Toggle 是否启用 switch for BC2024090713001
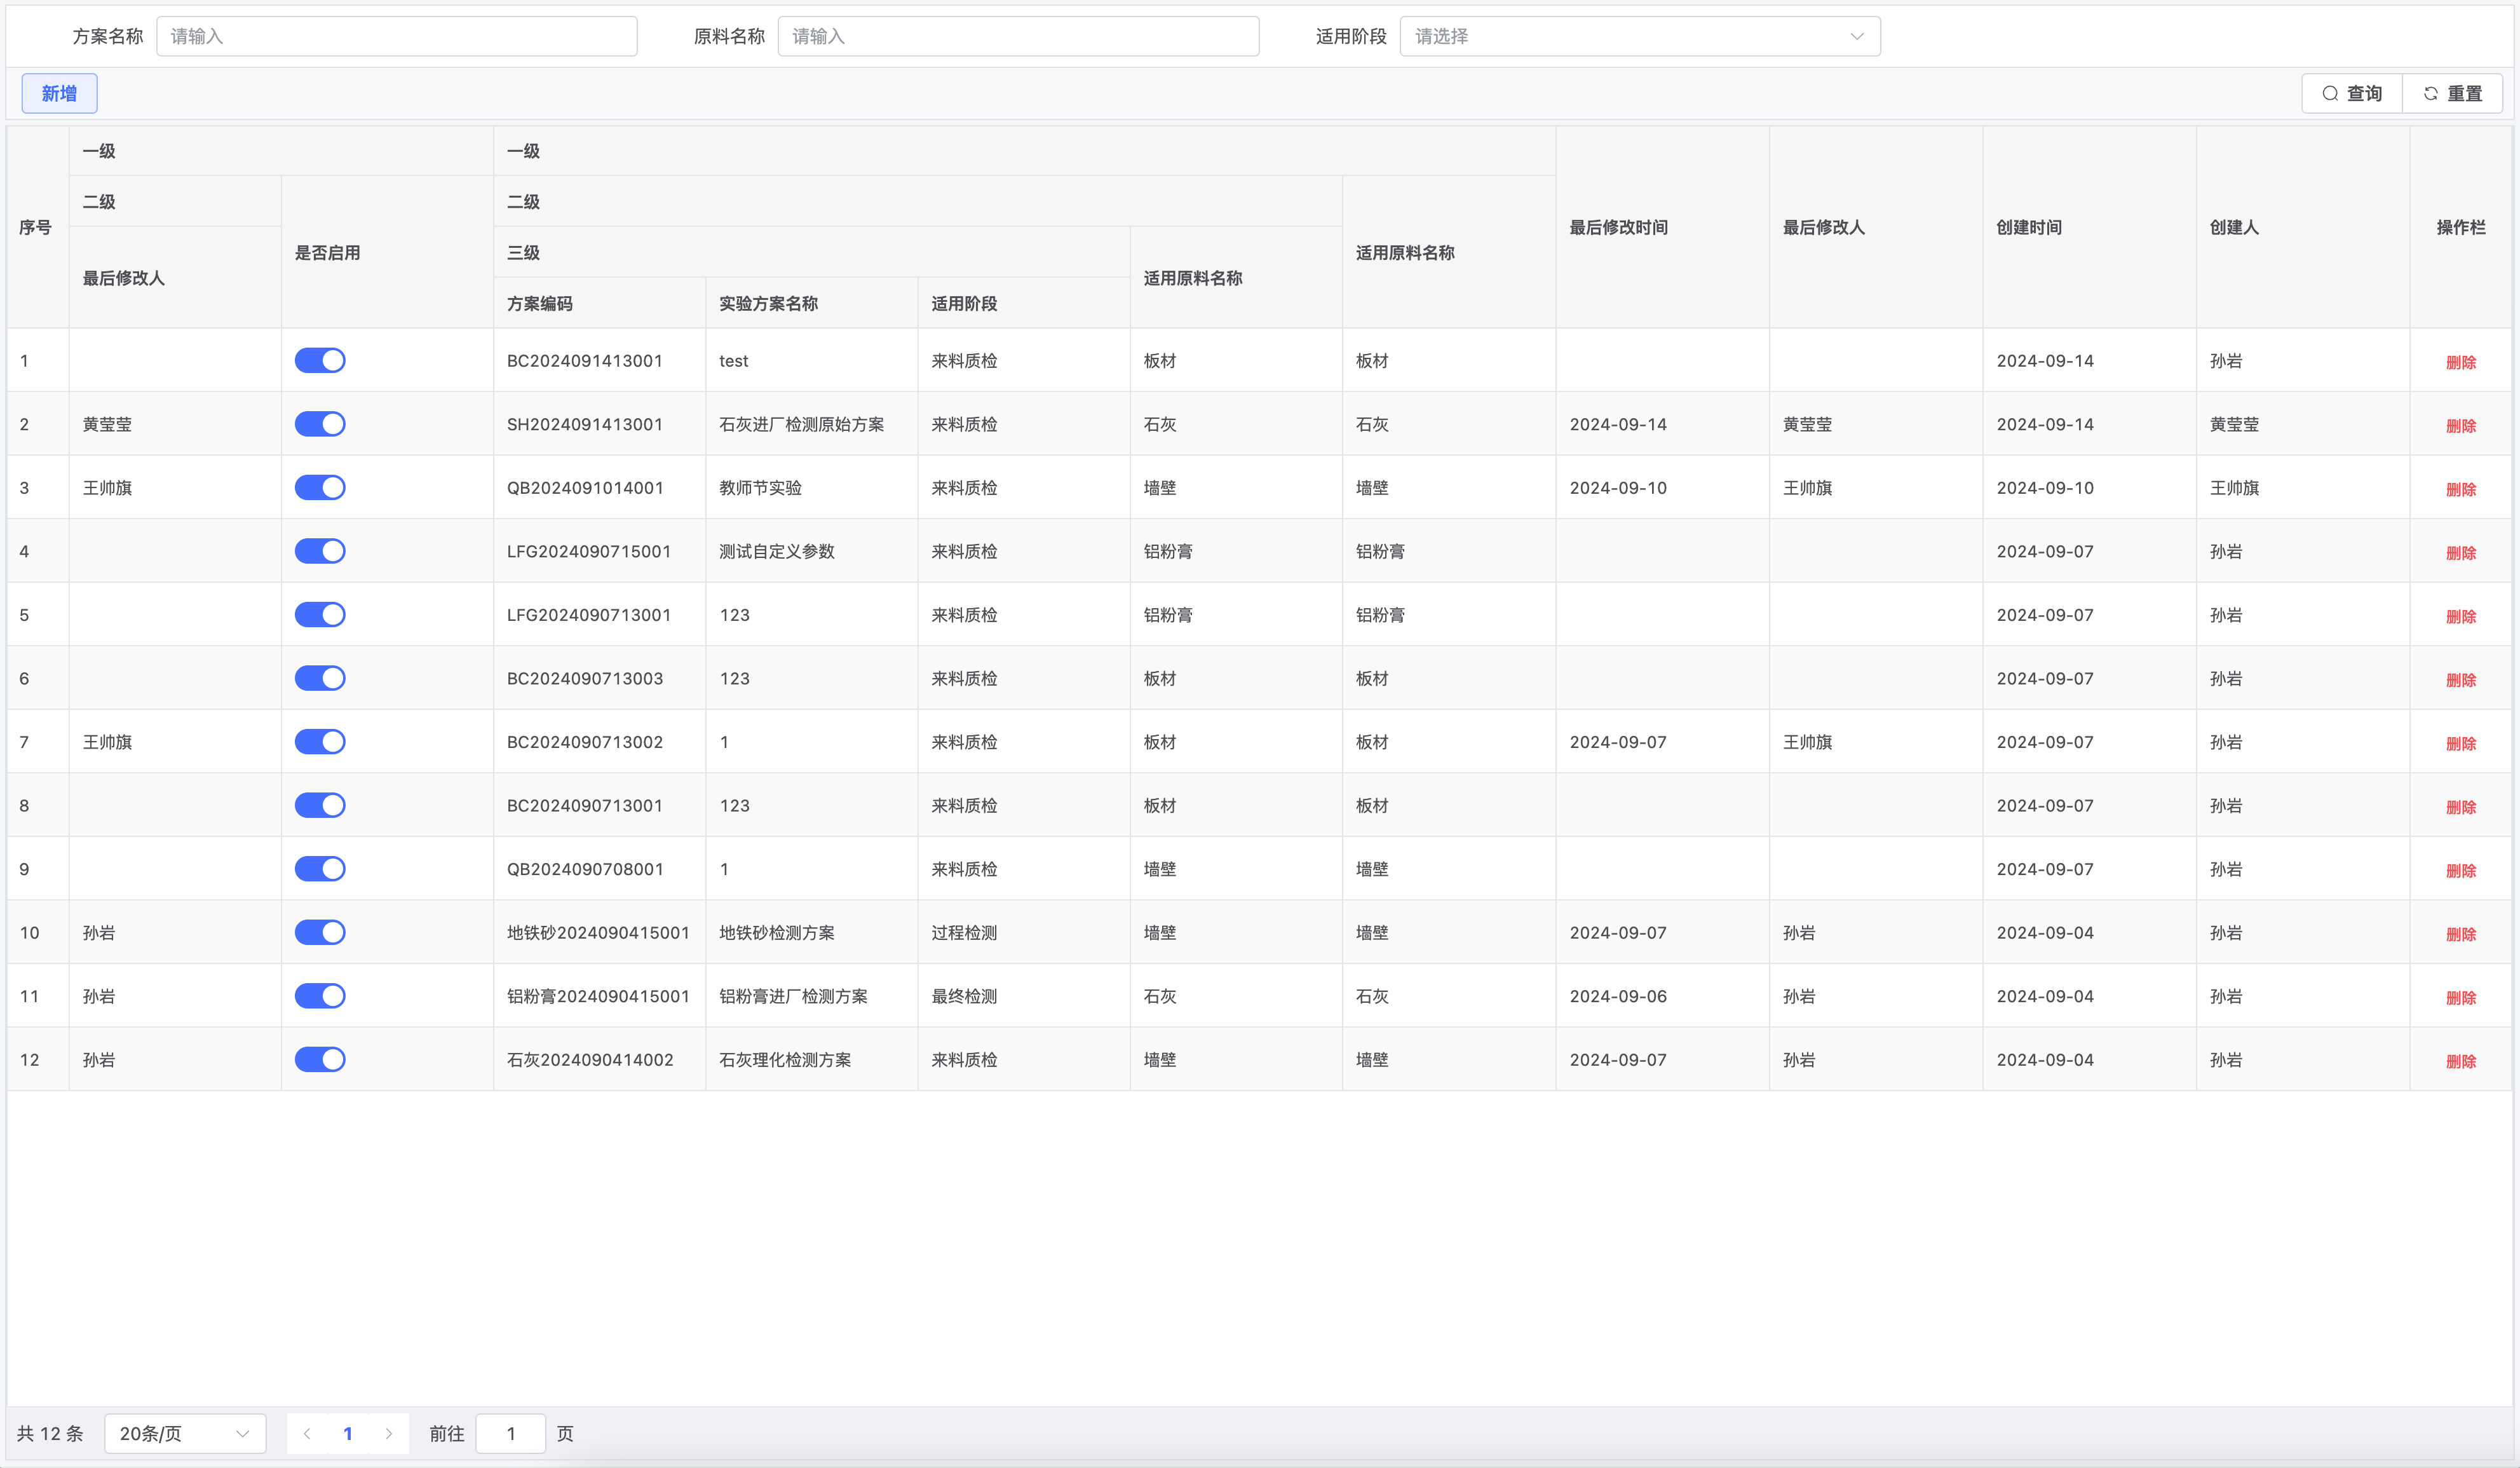The width and height of the screenshot is (2520, 1468). click(x=320, y=805)
